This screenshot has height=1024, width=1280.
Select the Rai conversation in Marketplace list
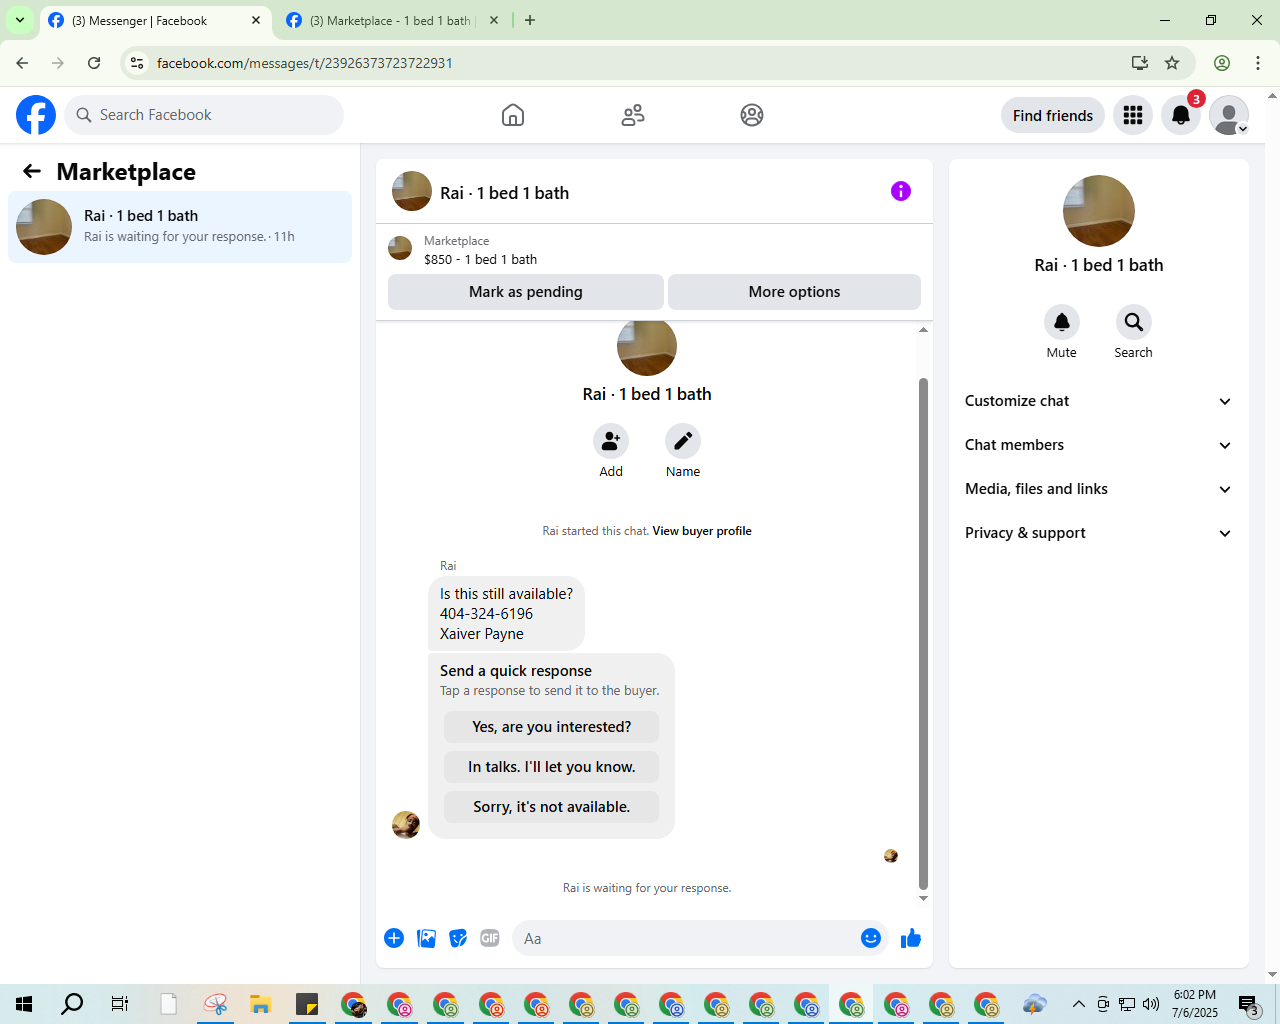[x=180, y=227]
